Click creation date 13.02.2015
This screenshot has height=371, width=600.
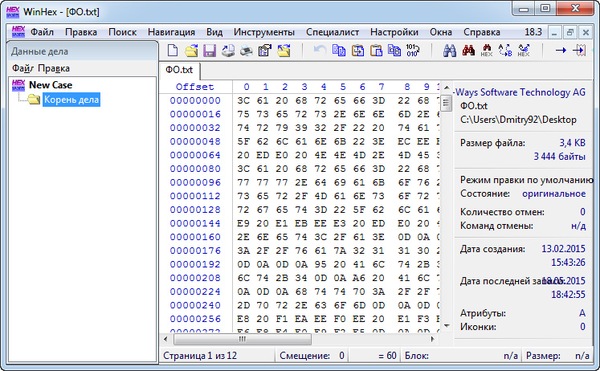click(x=563, y=249)
